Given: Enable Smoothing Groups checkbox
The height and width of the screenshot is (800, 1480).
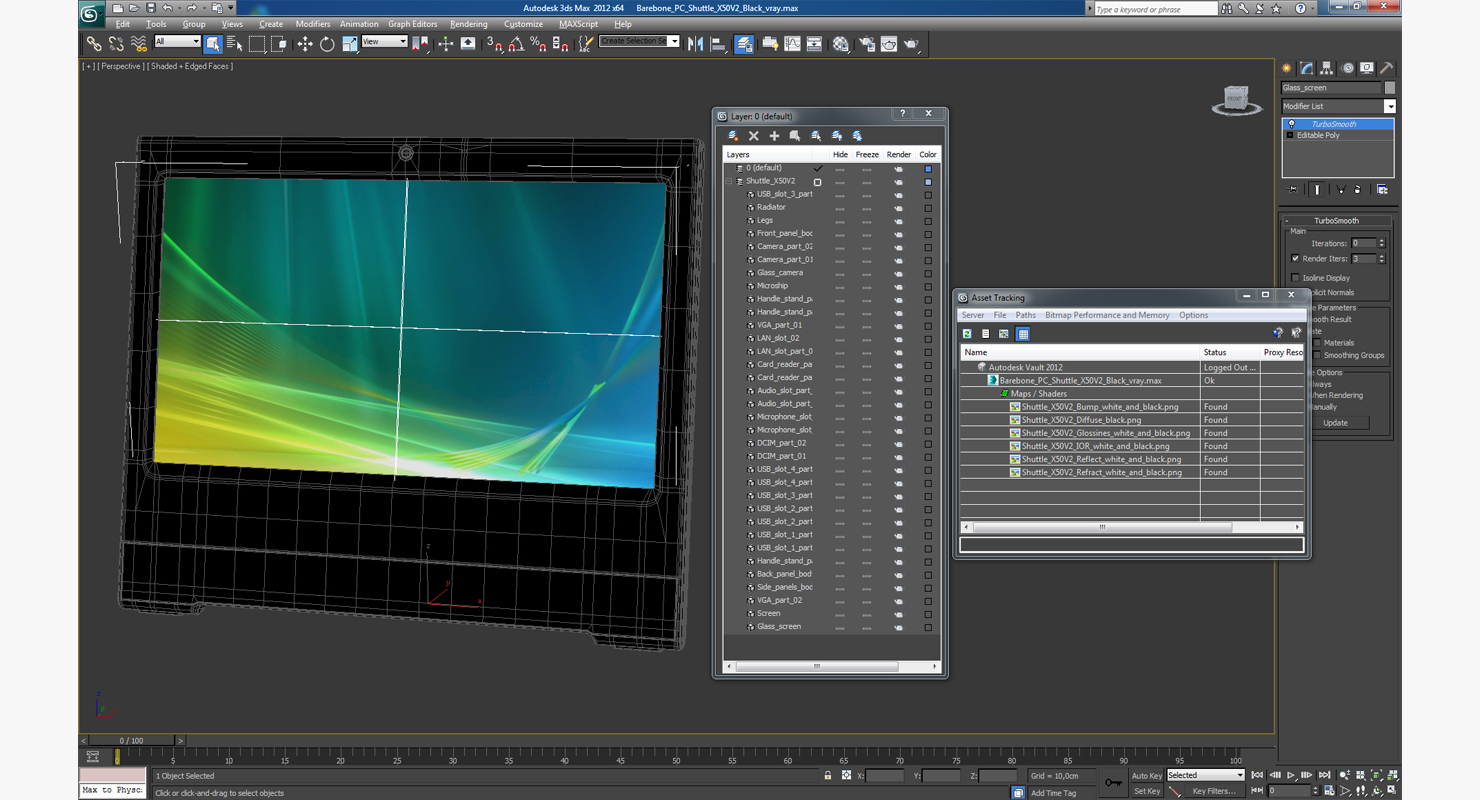Looking at the screenshot, I should click(x=1317, y=355).
